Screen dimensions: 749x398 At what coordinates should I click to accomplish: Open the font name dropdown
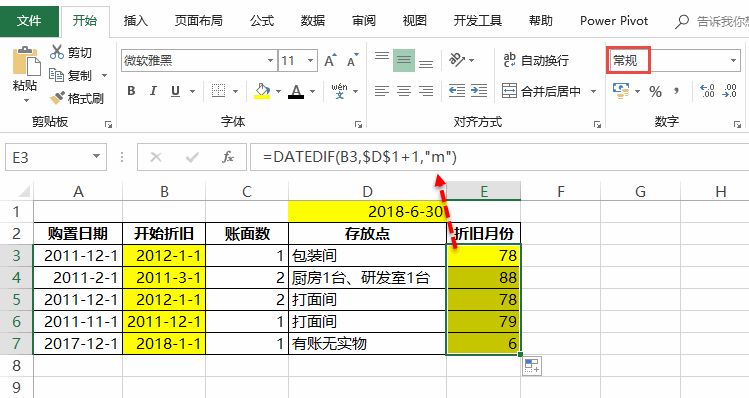[270, 61]
